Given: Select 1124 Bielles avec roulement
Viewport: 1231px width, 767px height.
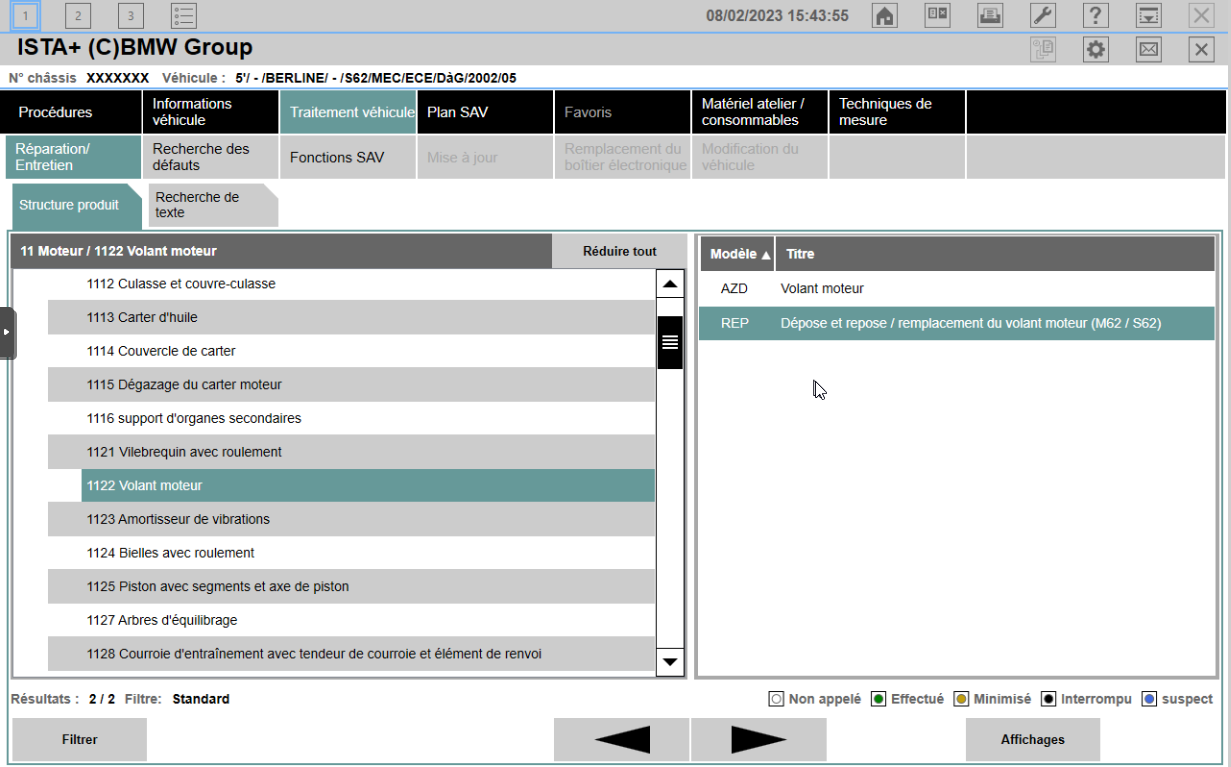Looking at the screenshot, I should click(x=351, y=553).
